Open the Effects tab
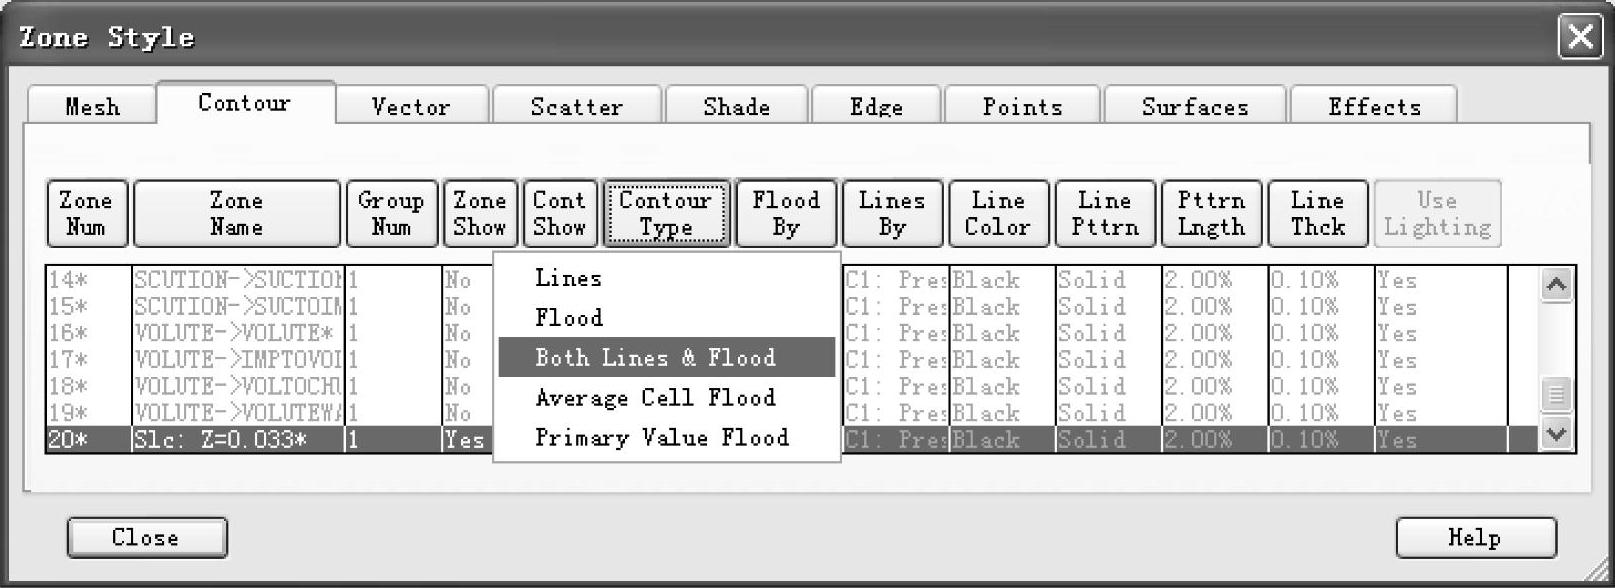The image size is (1615, 588). (1374, 106)
